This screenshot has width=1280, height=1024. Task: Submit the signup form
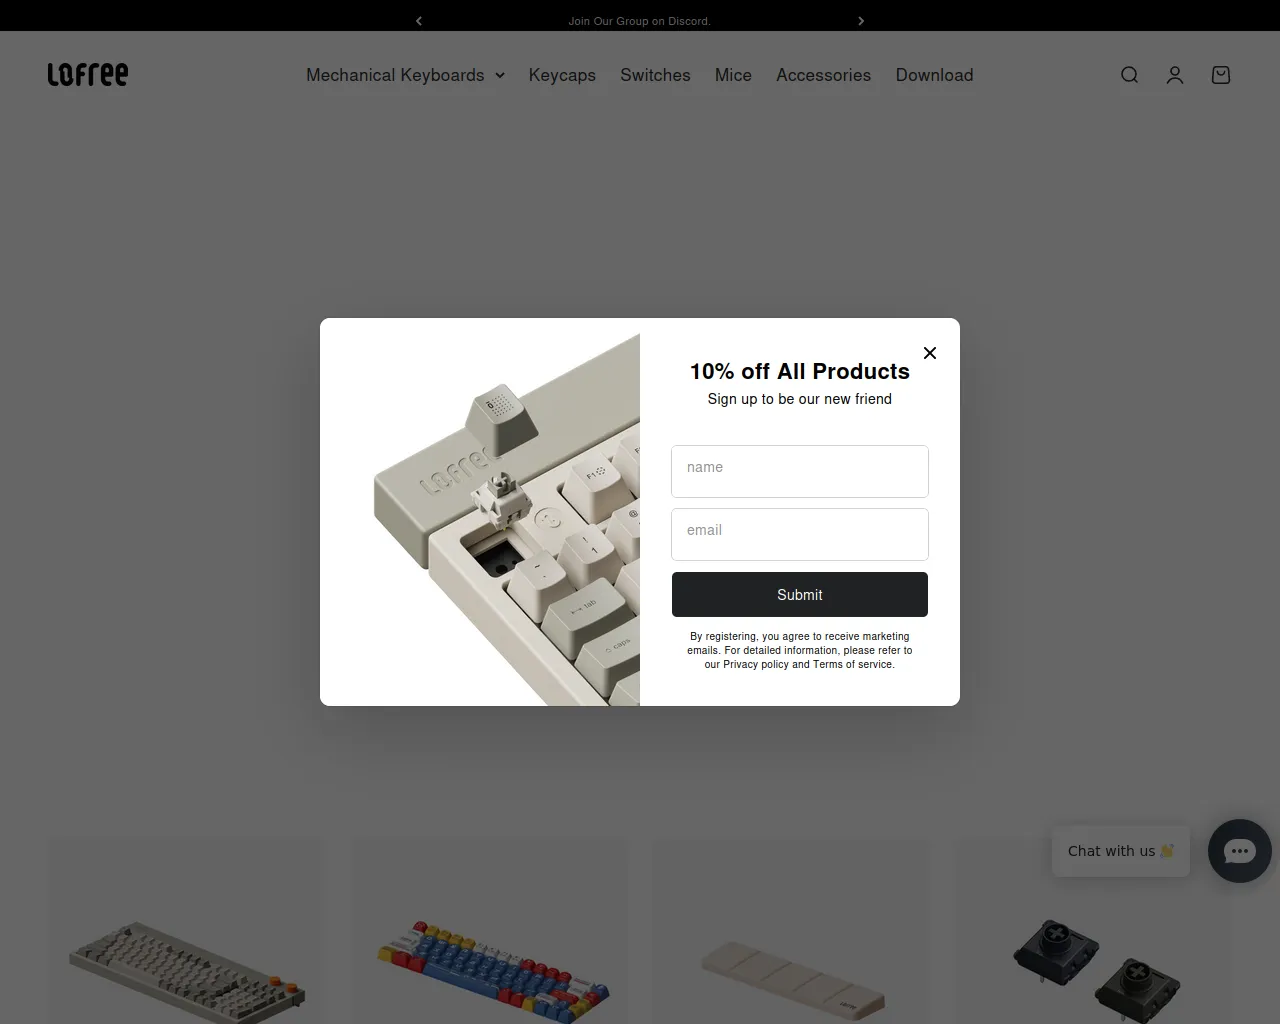click(800, 594)
